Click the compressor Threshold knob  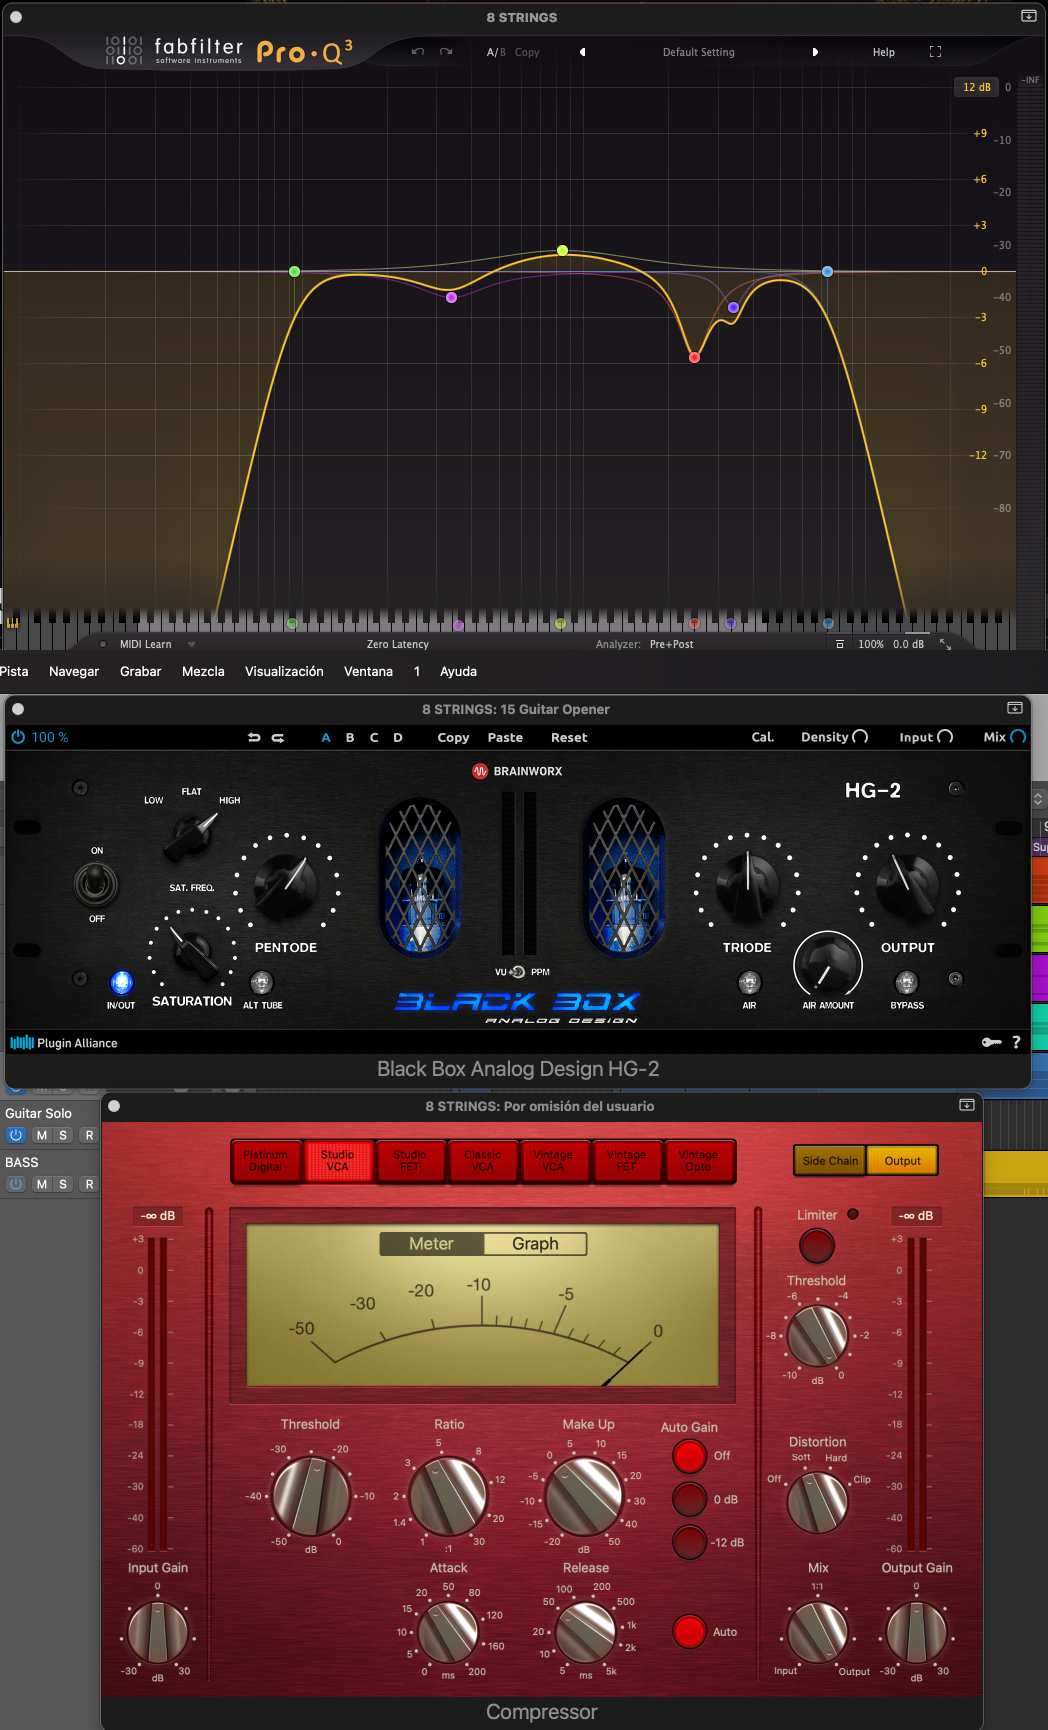(x=311, y=1496)
